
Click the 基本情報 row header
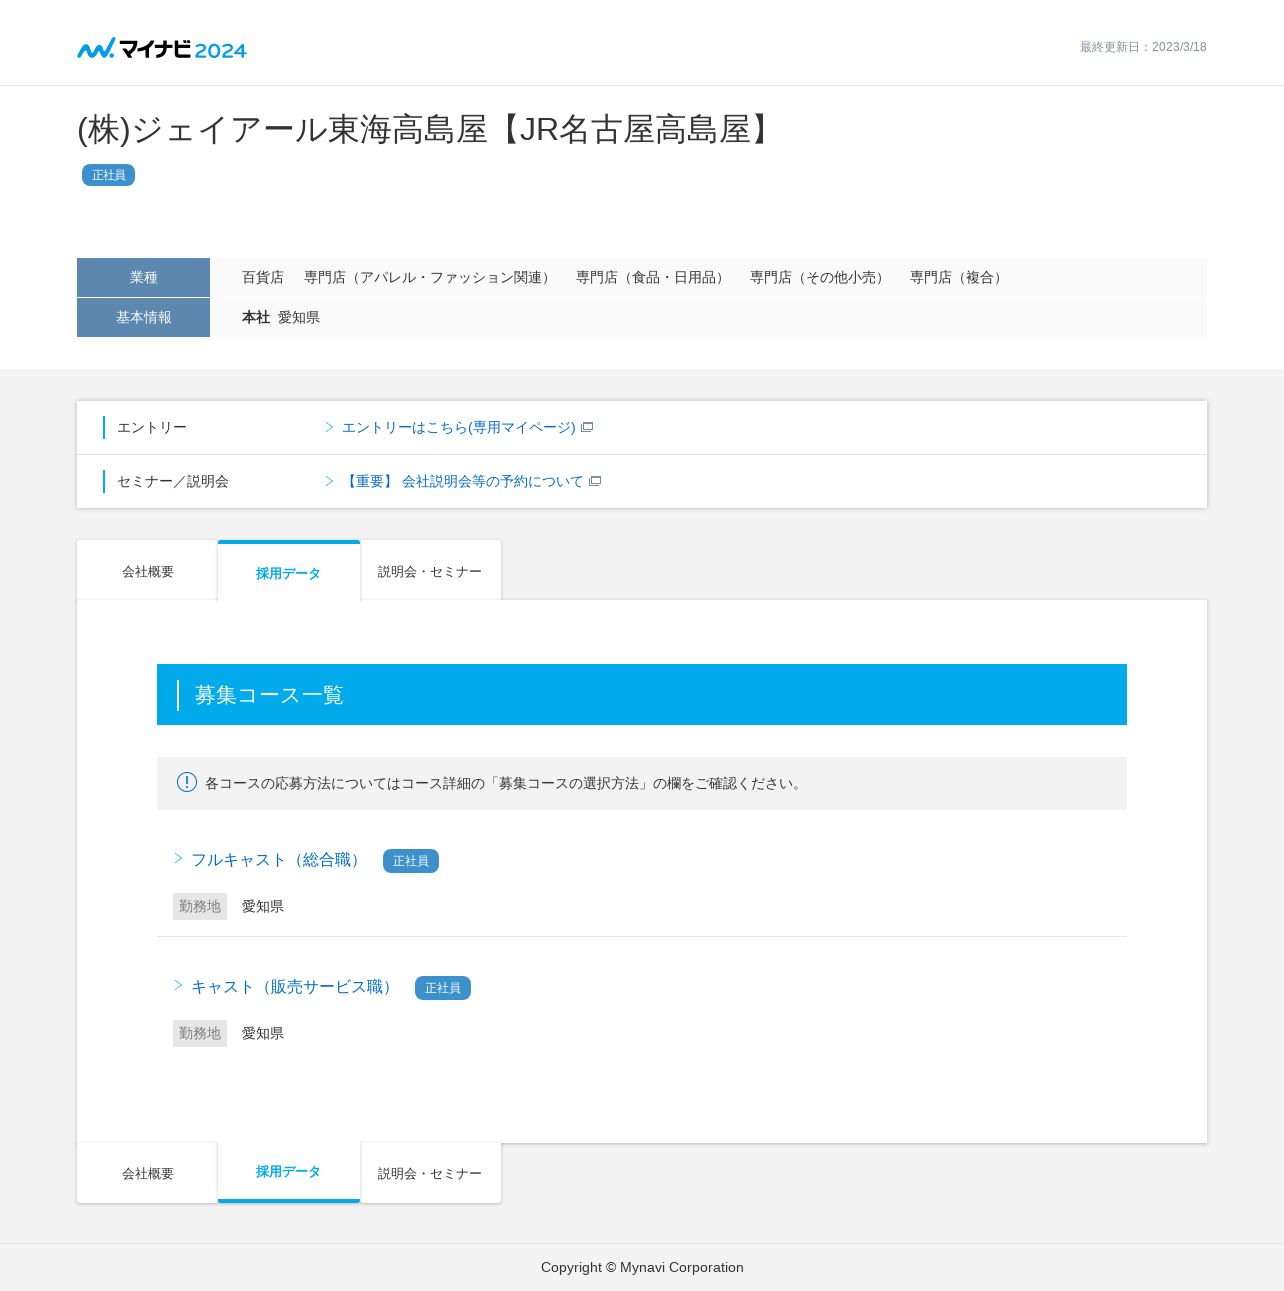click(143, 317)
